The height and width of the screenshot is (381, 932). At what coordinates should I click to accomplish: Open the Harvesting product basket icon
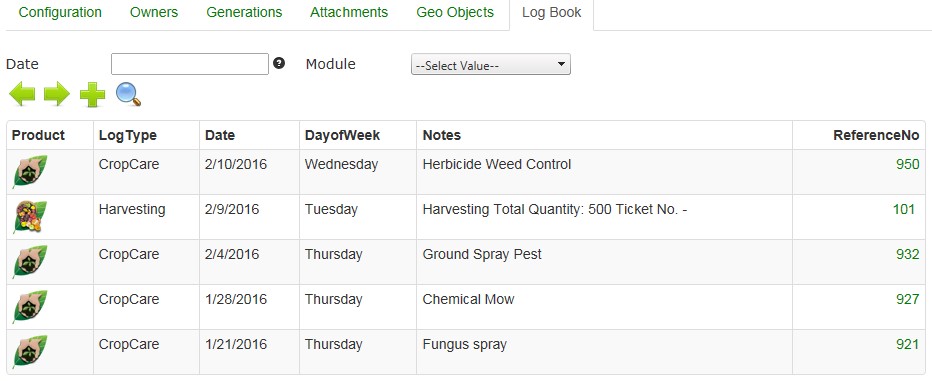tap(30, 217)
